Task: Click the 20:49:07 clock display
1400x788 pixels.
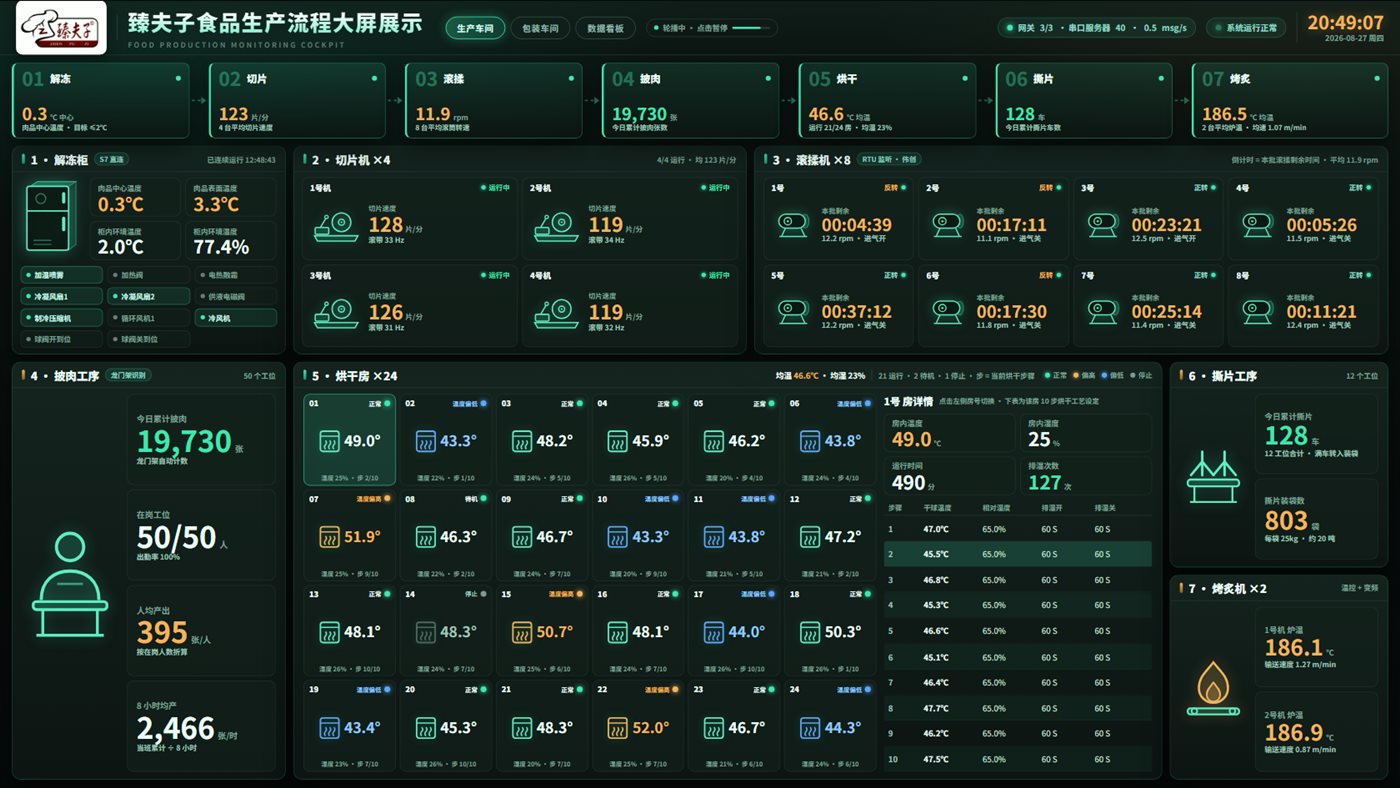Action: pyautogui.click(x=1345, y=23)
